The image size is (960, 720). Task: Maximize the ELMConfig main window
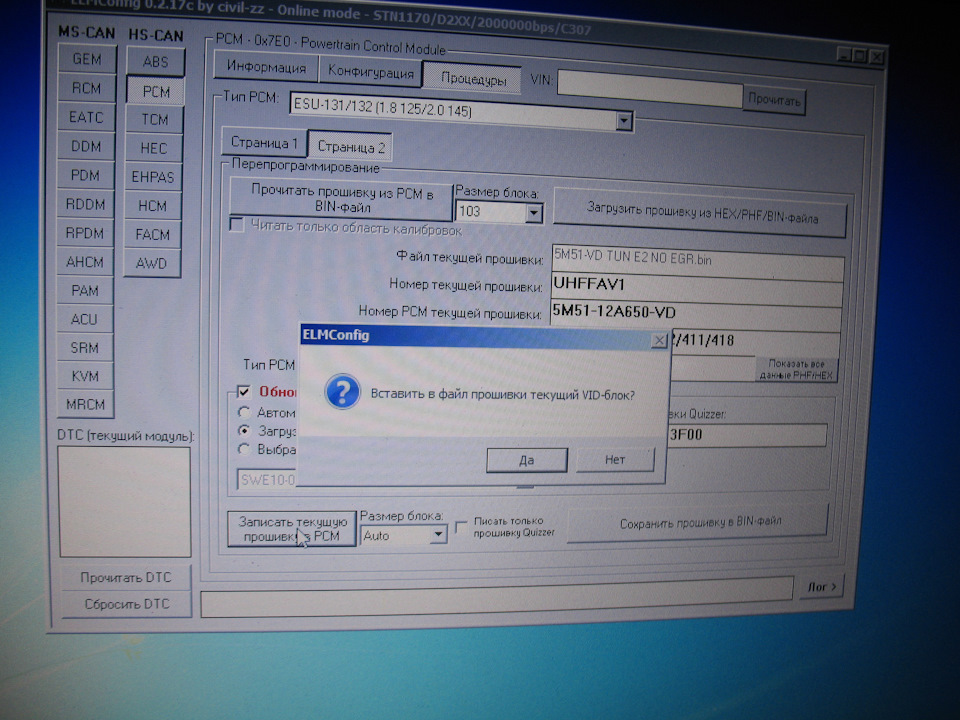pyautogui.click(x=860, y=56)
